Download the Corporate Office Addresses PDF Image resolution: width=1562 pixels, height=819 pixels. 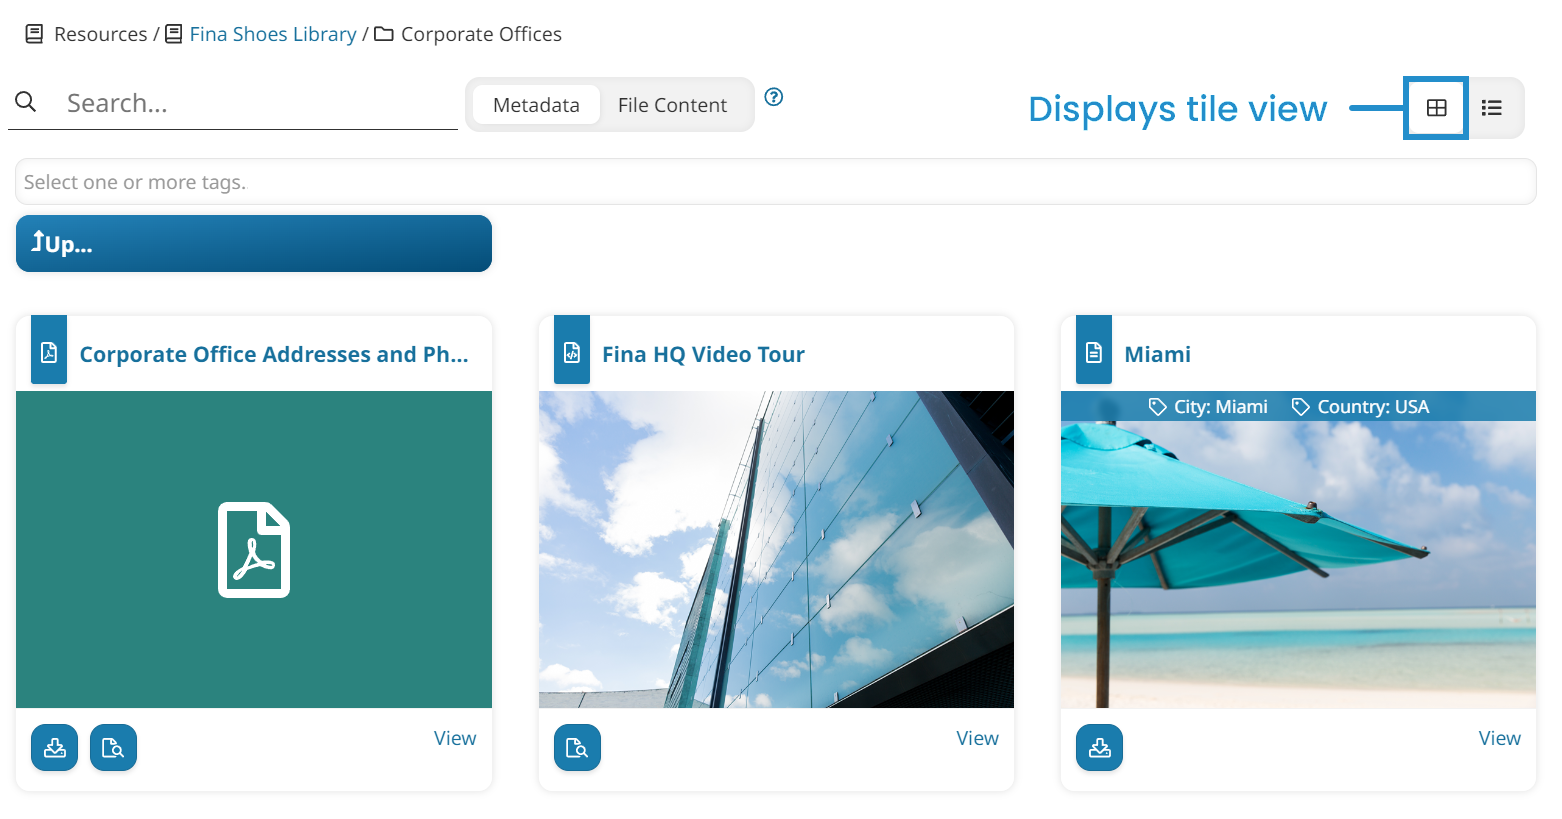pos(54,747)
